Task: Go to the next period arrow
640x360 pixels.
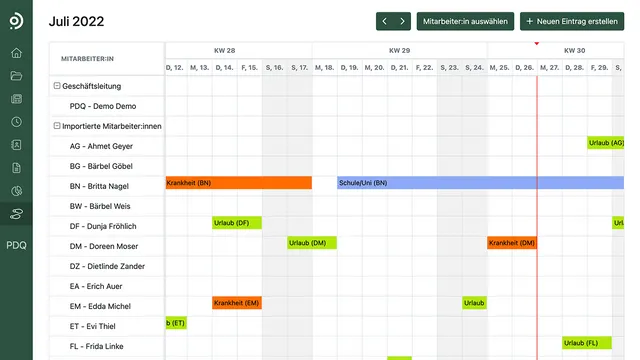Action: coord(402,21)
